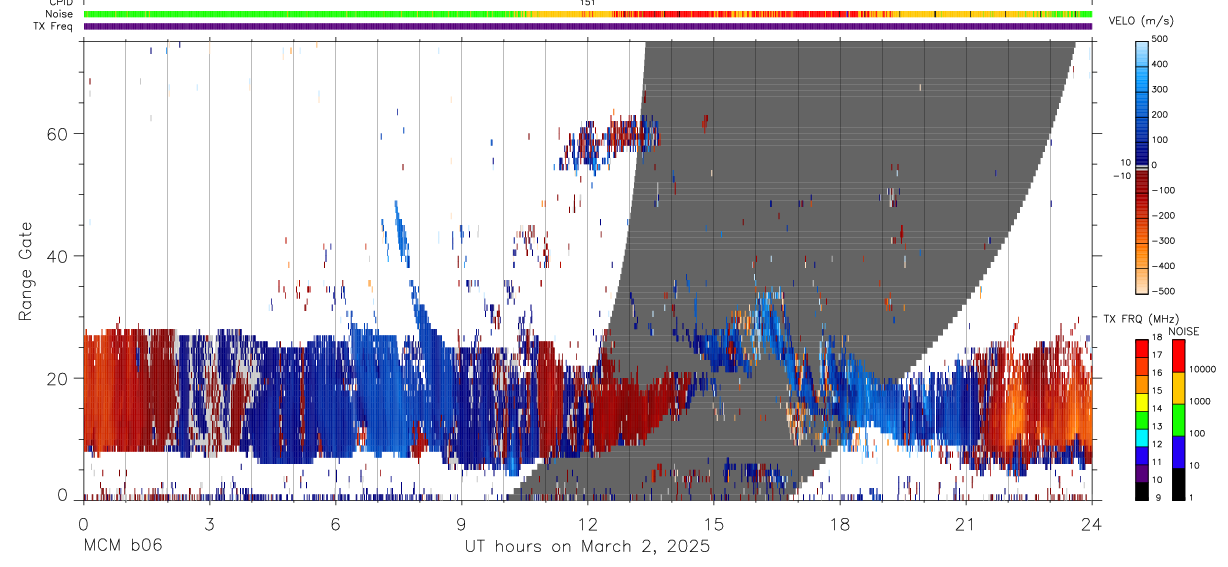Select the 400 velocity scale label
Viewport: 1228px width, 567px height.
pos(1162,64)
